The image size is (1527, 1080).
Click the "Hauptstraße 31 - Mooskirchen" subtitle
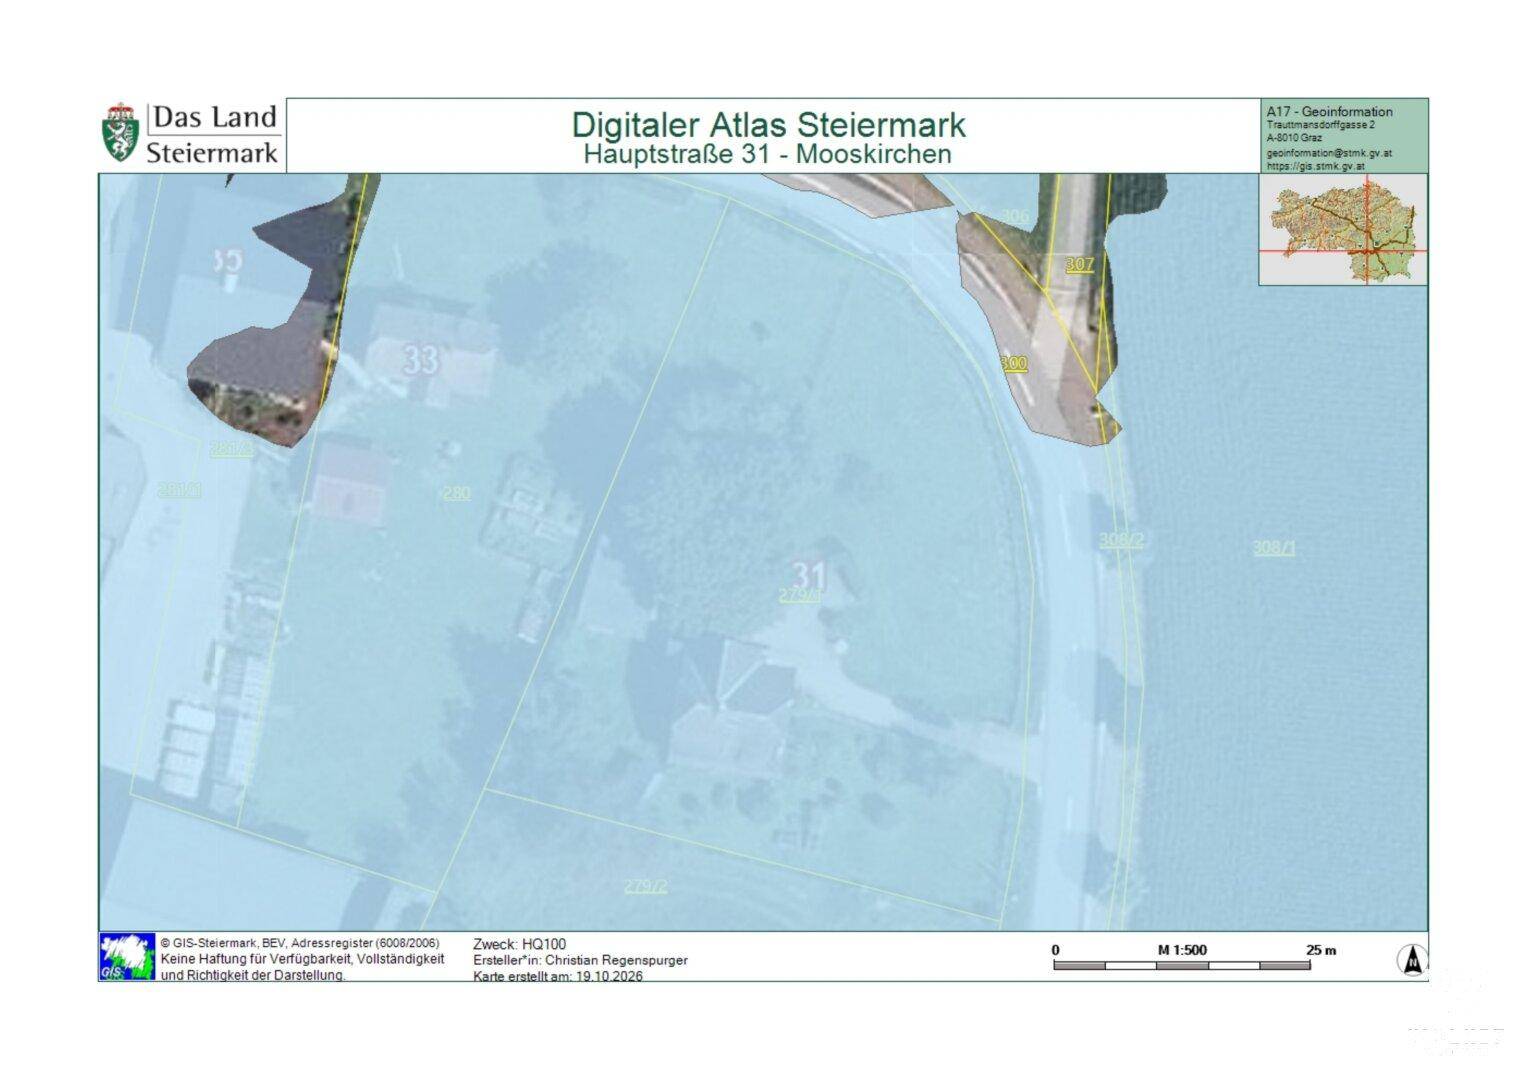pyautogui.click(x=768, y=154)
